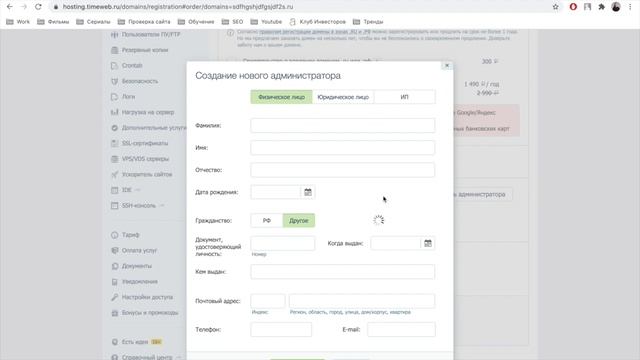640x360 pixels.
Task: Focus the Кем выдан input field
Action: [x=343, y=272]
